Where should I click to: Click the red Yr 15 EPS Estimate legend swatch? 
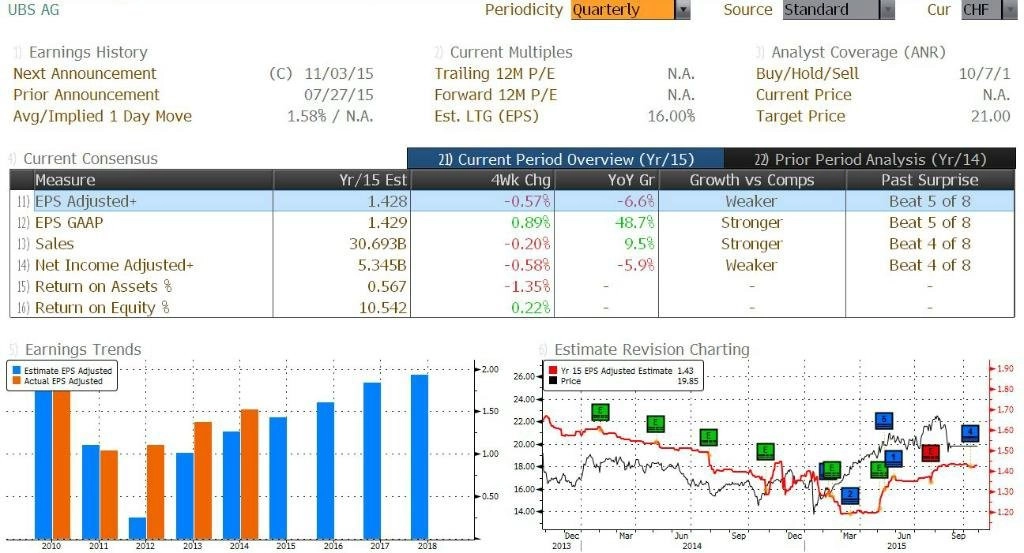(x=552, y=370)
